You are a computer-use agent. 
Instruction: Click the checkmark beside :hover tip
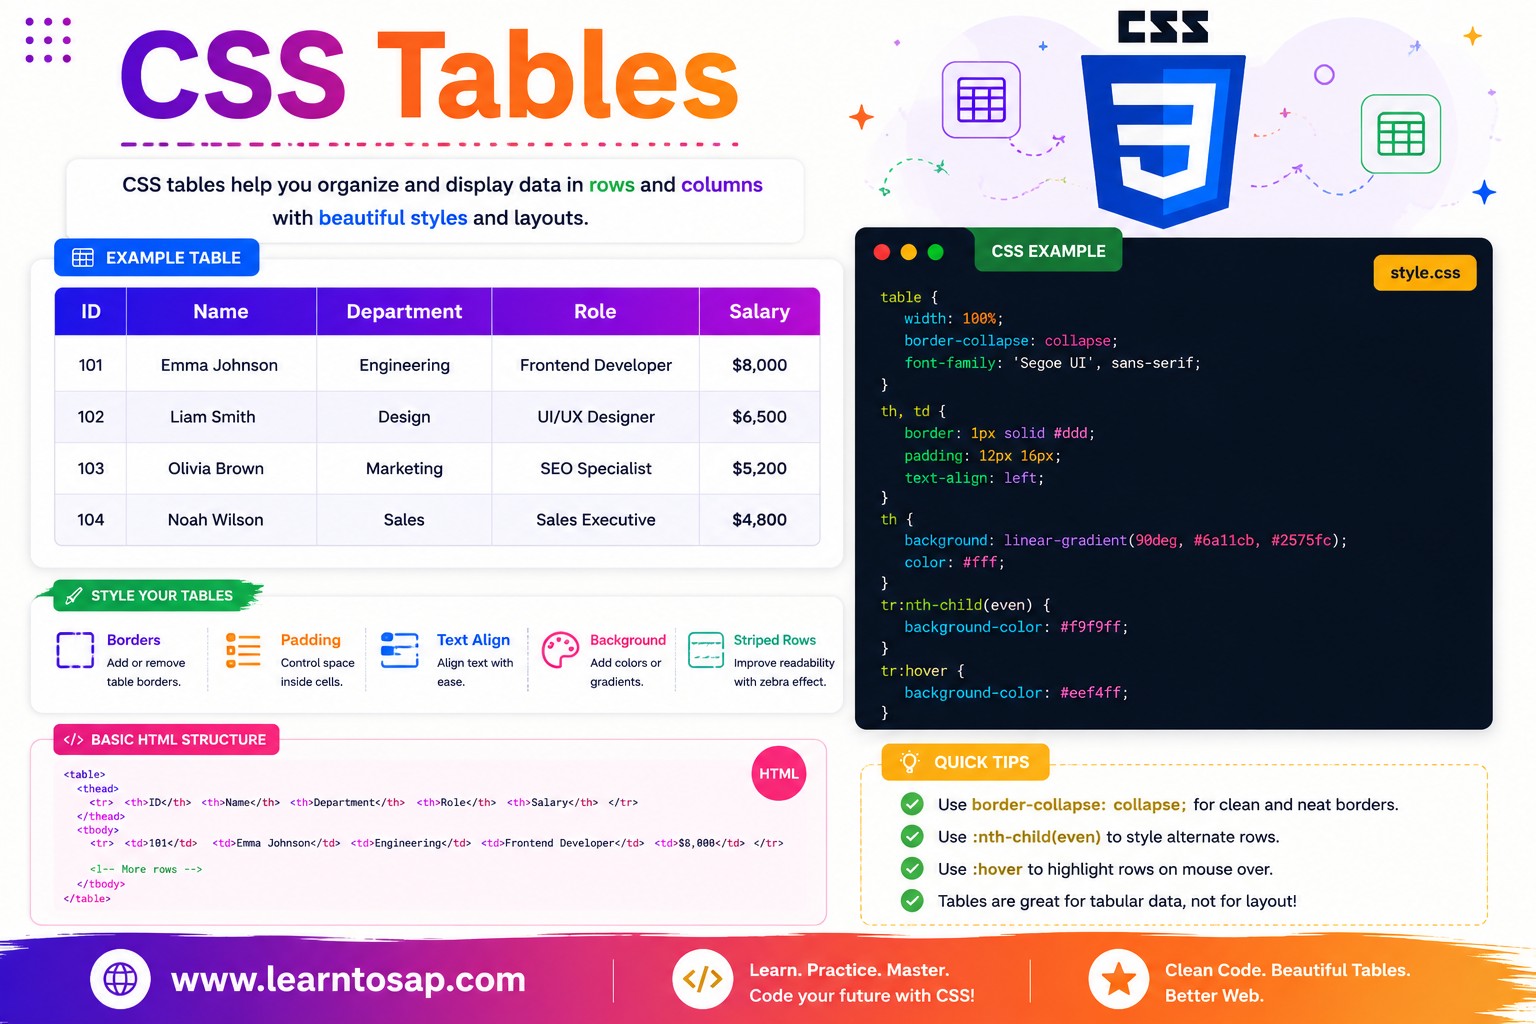[x=912, y=868]
